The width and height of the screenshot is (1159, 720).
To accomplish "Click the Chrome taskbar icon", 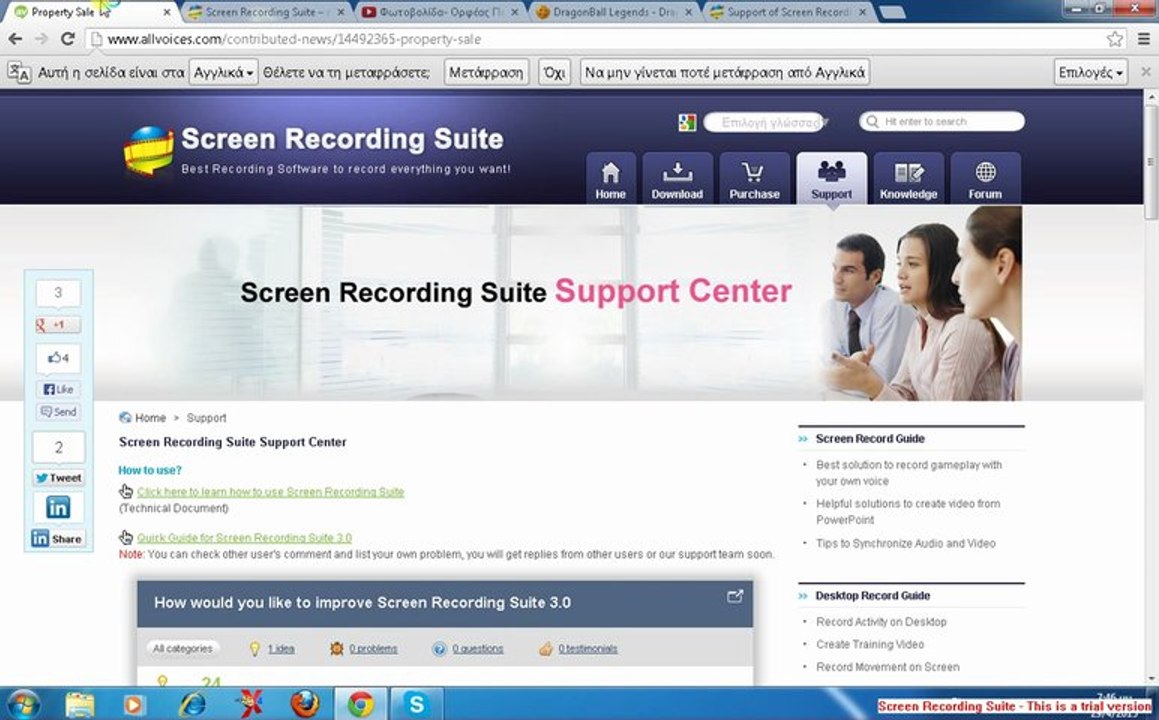I will pyautogui.click(x=361, y=704).
